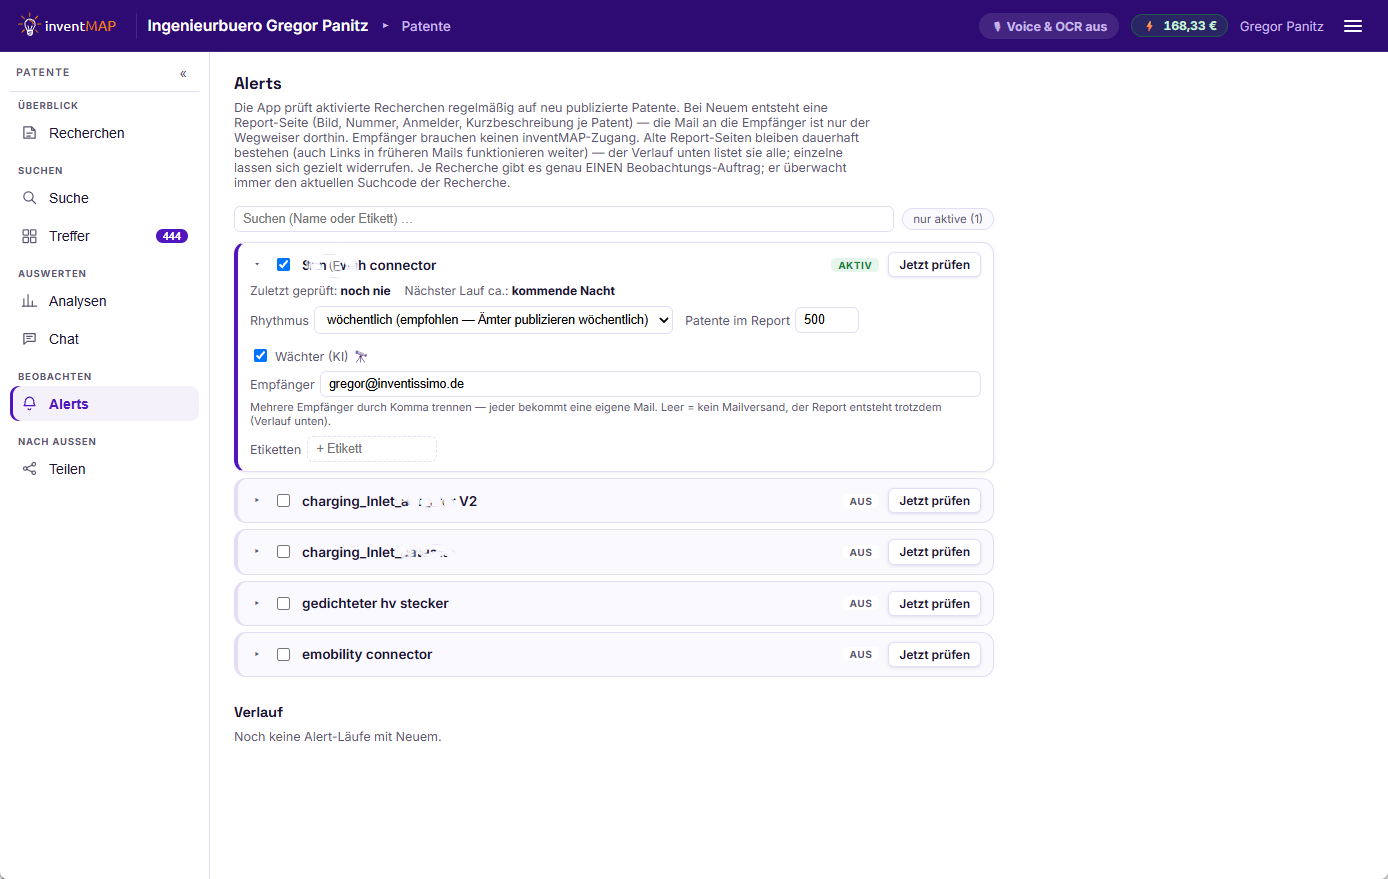Click Jetzt prüfen for gedichteter hv stecker
The image size is (1388, 879).
[x=934, y=603]
